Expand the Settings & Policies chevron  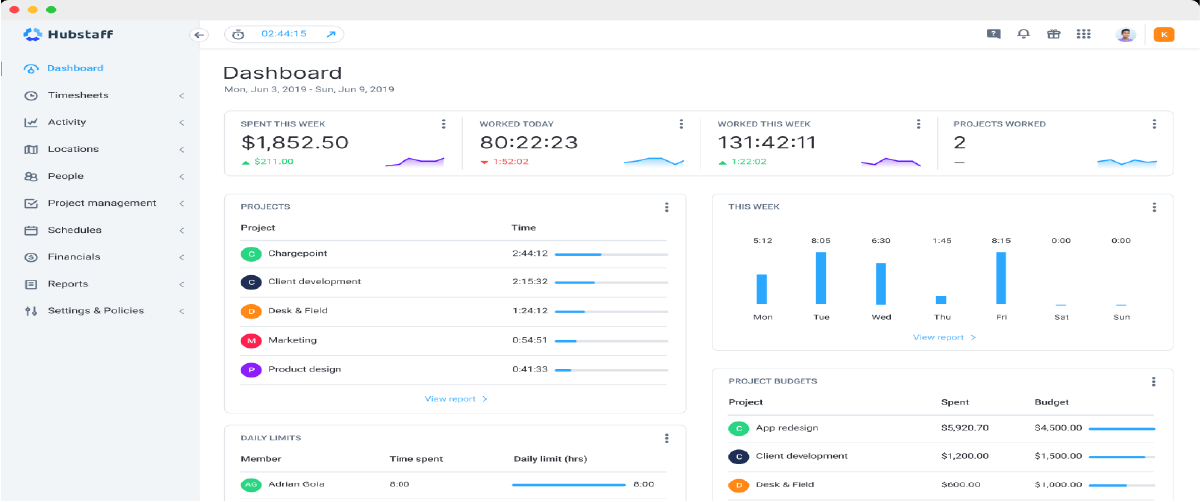pyautogui.click(x=182, y=312)
